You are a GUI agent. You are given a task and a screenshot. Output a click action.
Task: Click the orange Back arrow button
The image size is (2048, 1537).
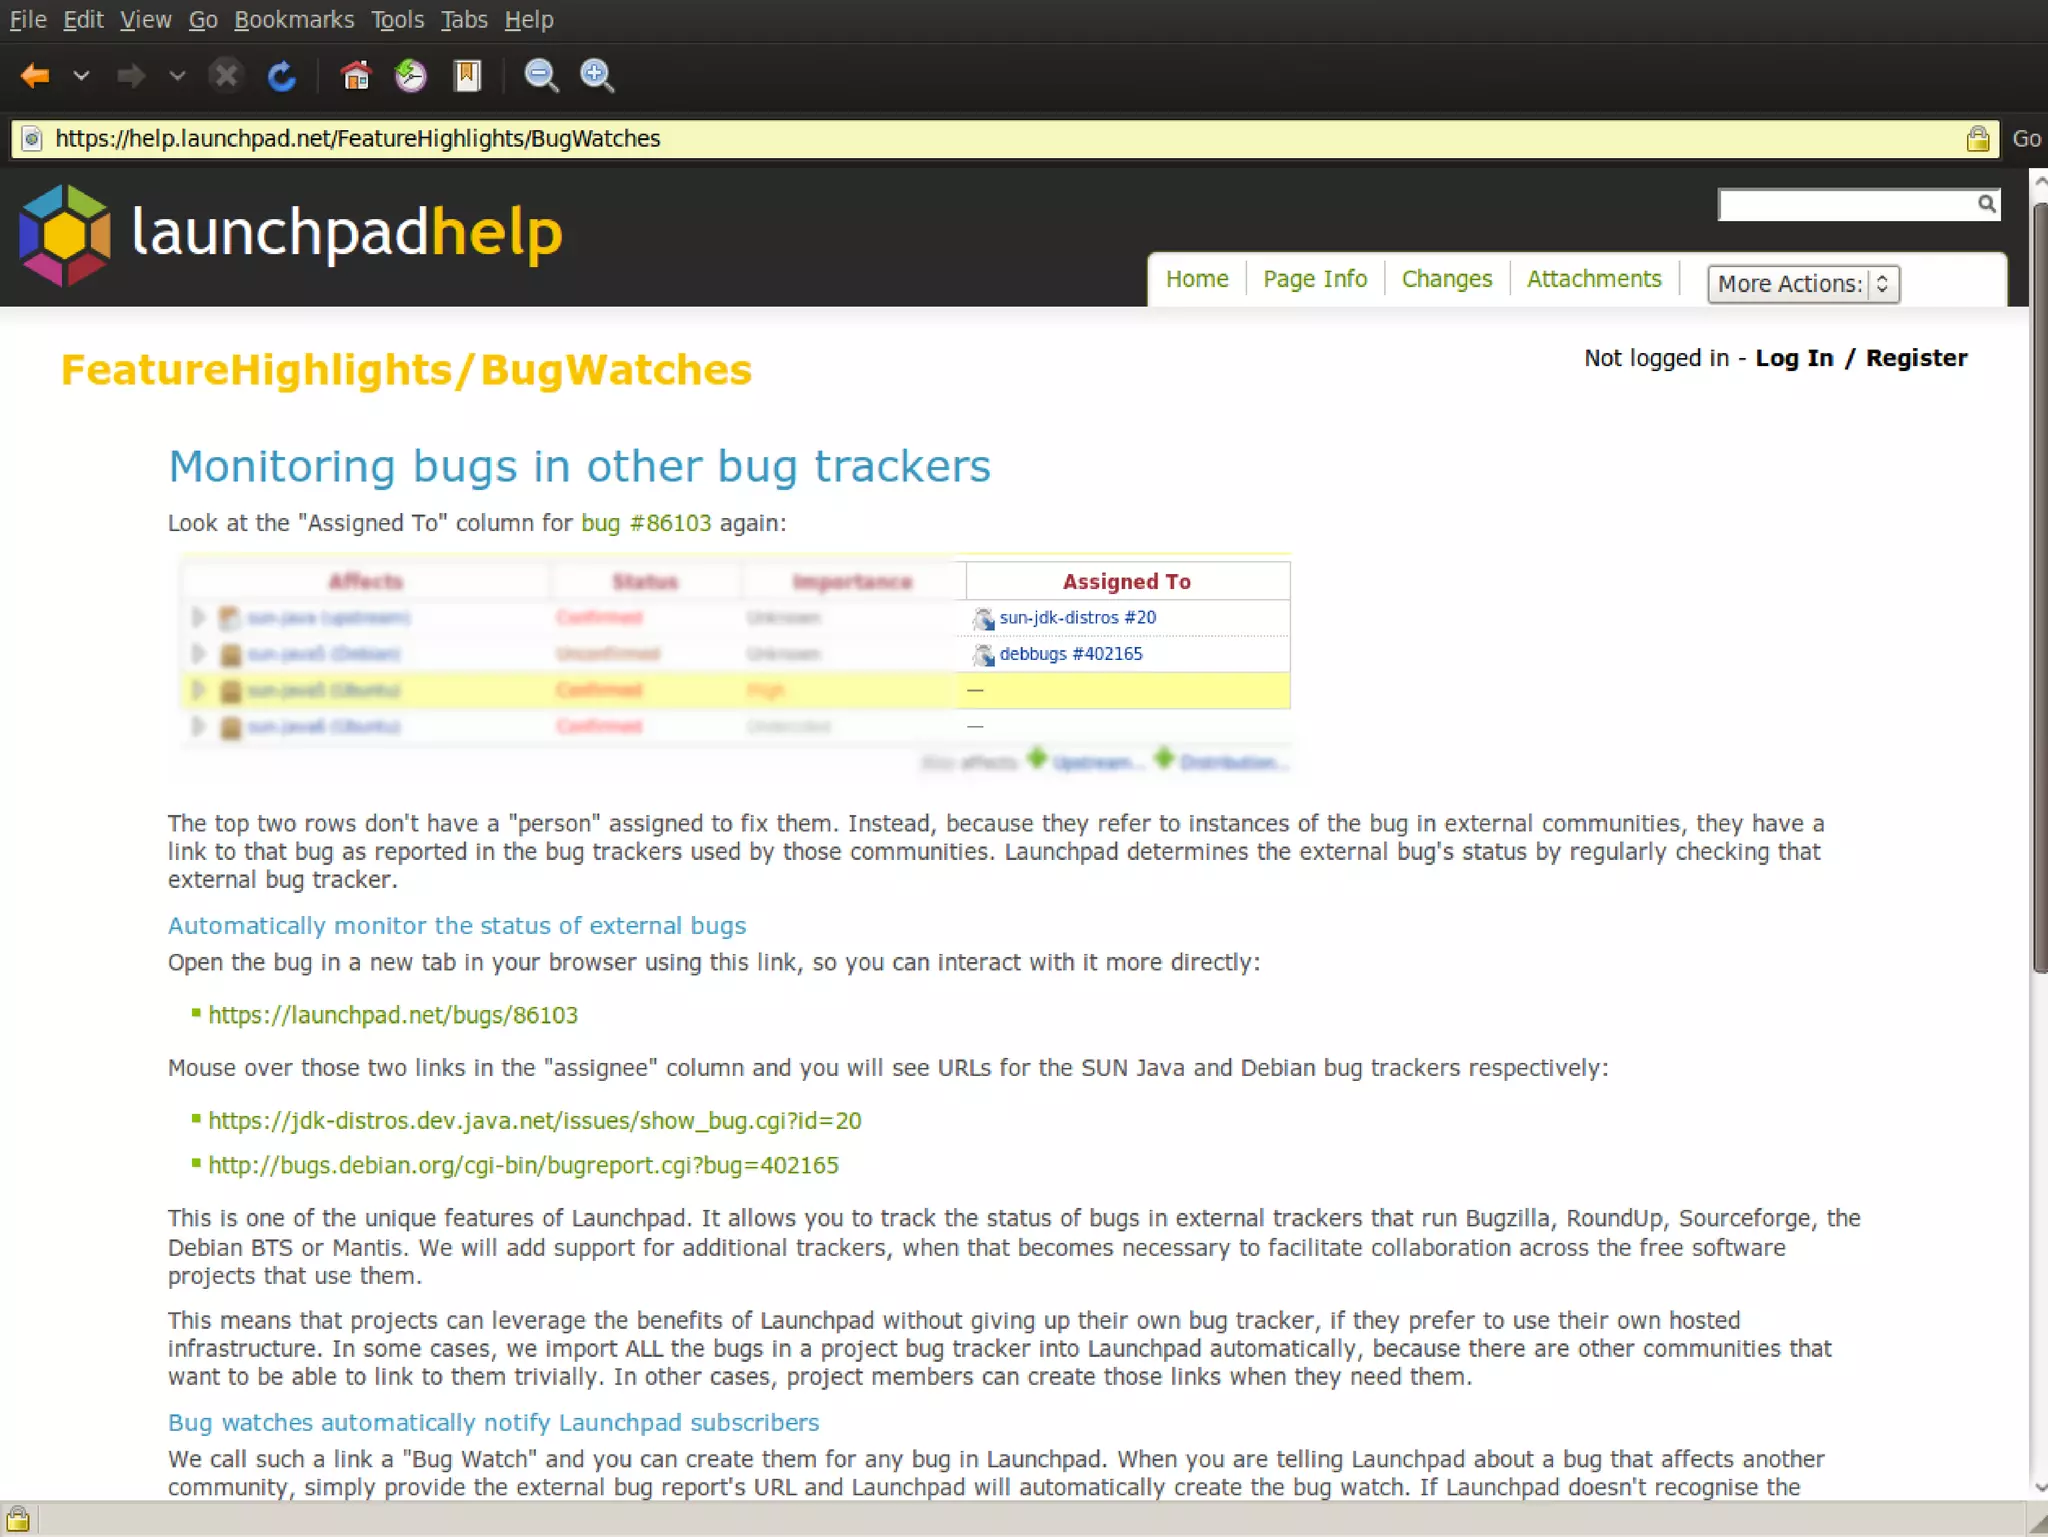tap(35, 76)
